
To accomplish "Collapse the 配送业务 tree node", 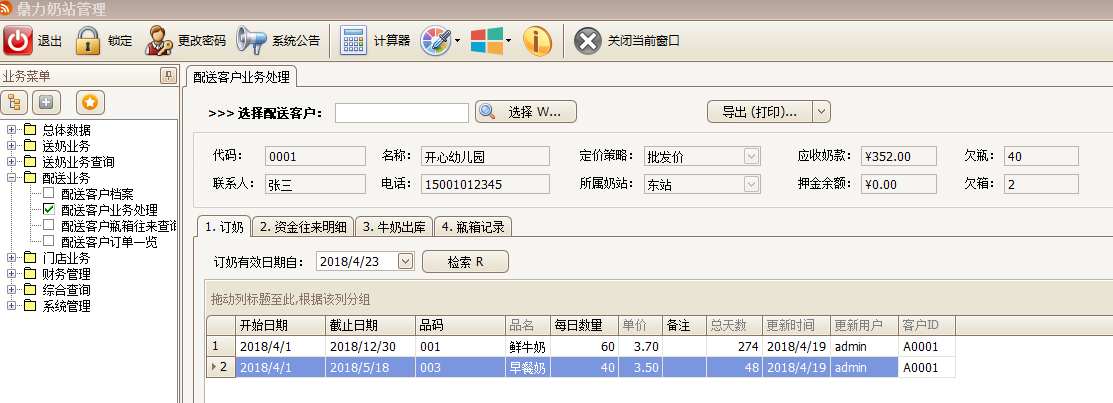I will pos(11,177).
